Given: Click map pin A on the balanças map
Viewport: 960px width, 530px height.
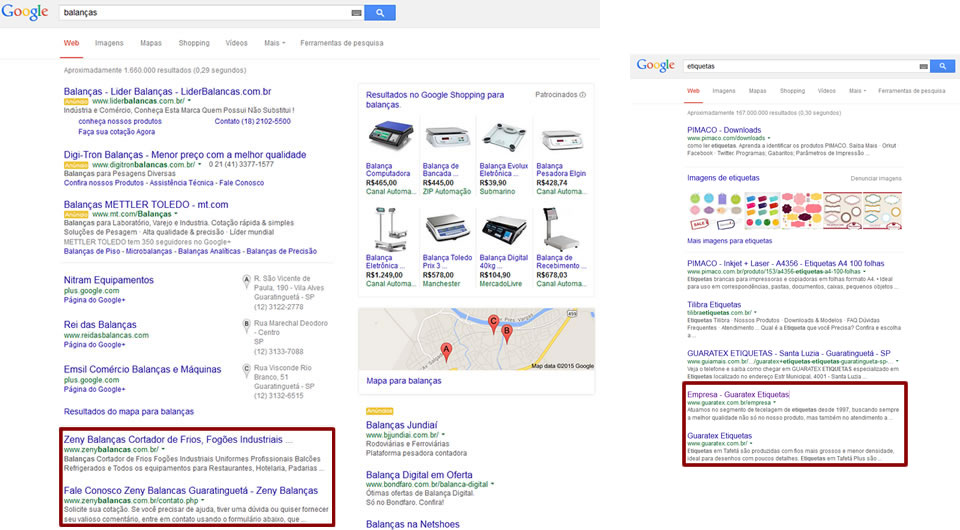Looking at the screenshot, I should click(x=446, y=352).
